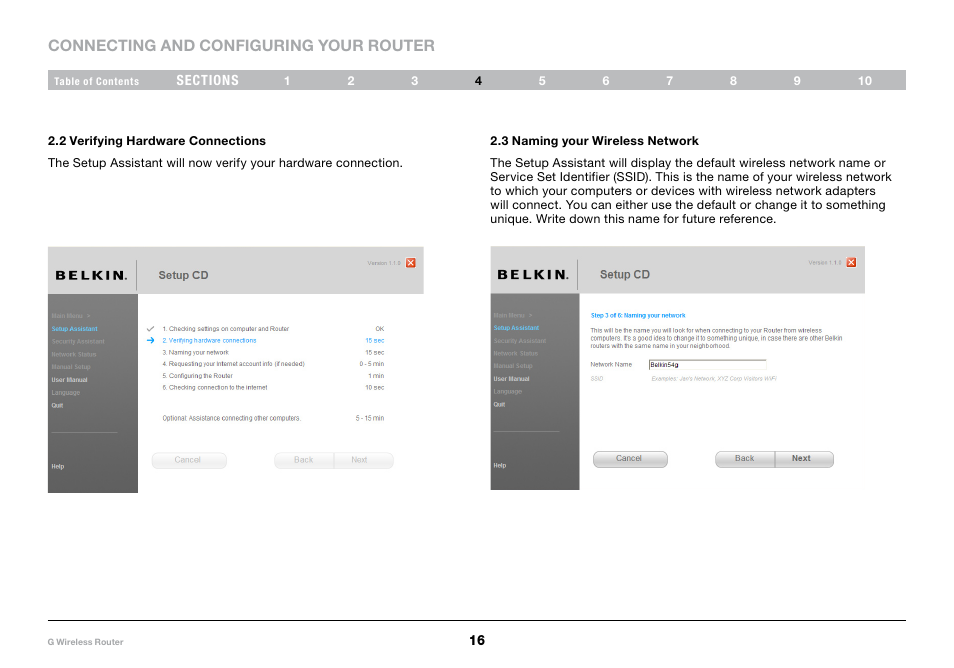Open User Manual in left Setup CD sidebar

(x=69, y=380)
